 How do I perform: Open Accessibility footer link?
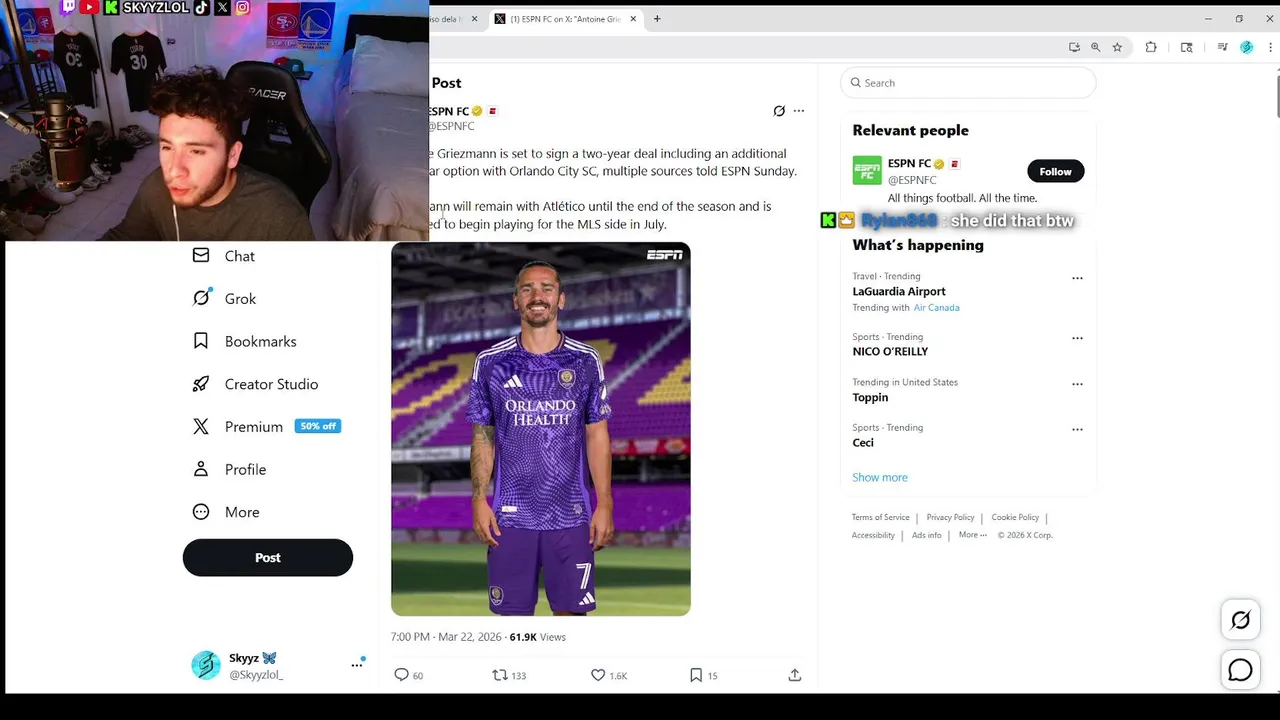click(873, 535)
